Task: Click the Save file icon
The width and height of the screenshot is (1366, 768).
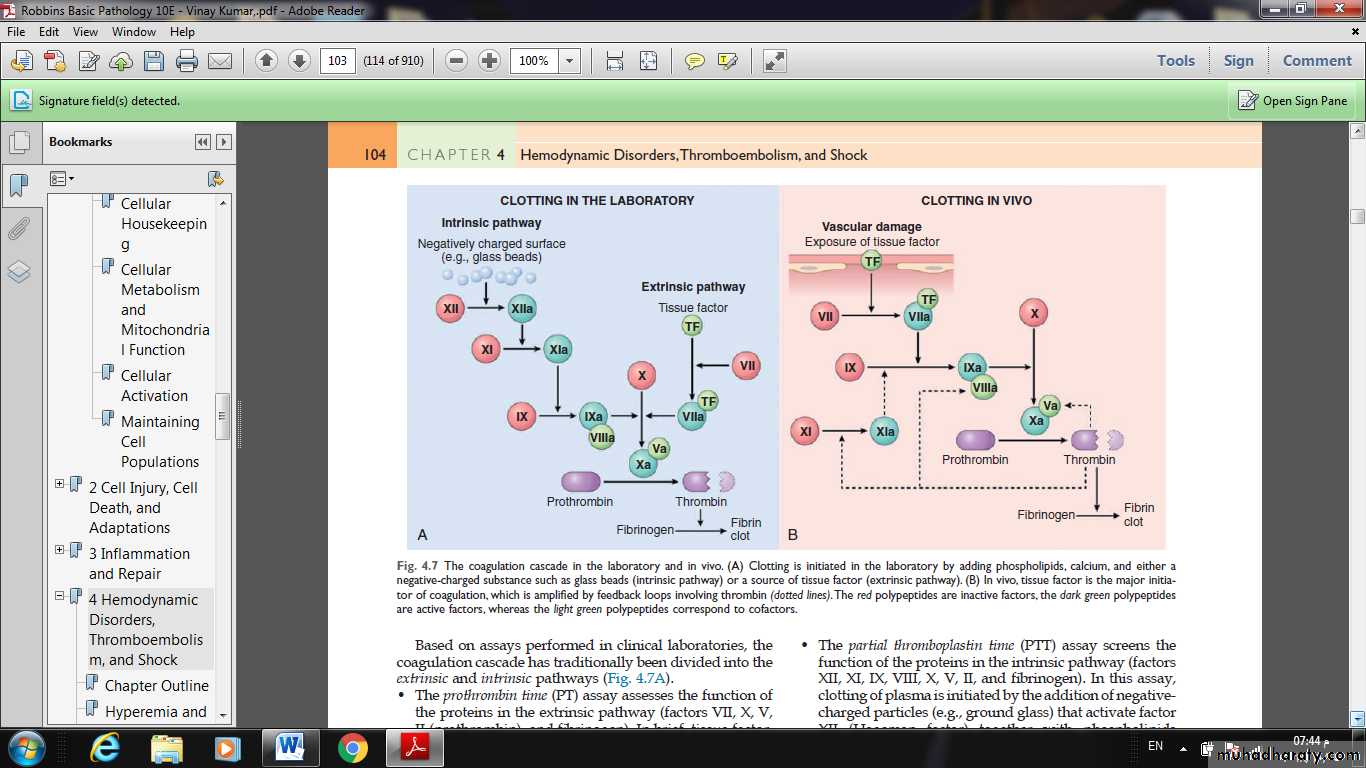Action: point(153,61)
